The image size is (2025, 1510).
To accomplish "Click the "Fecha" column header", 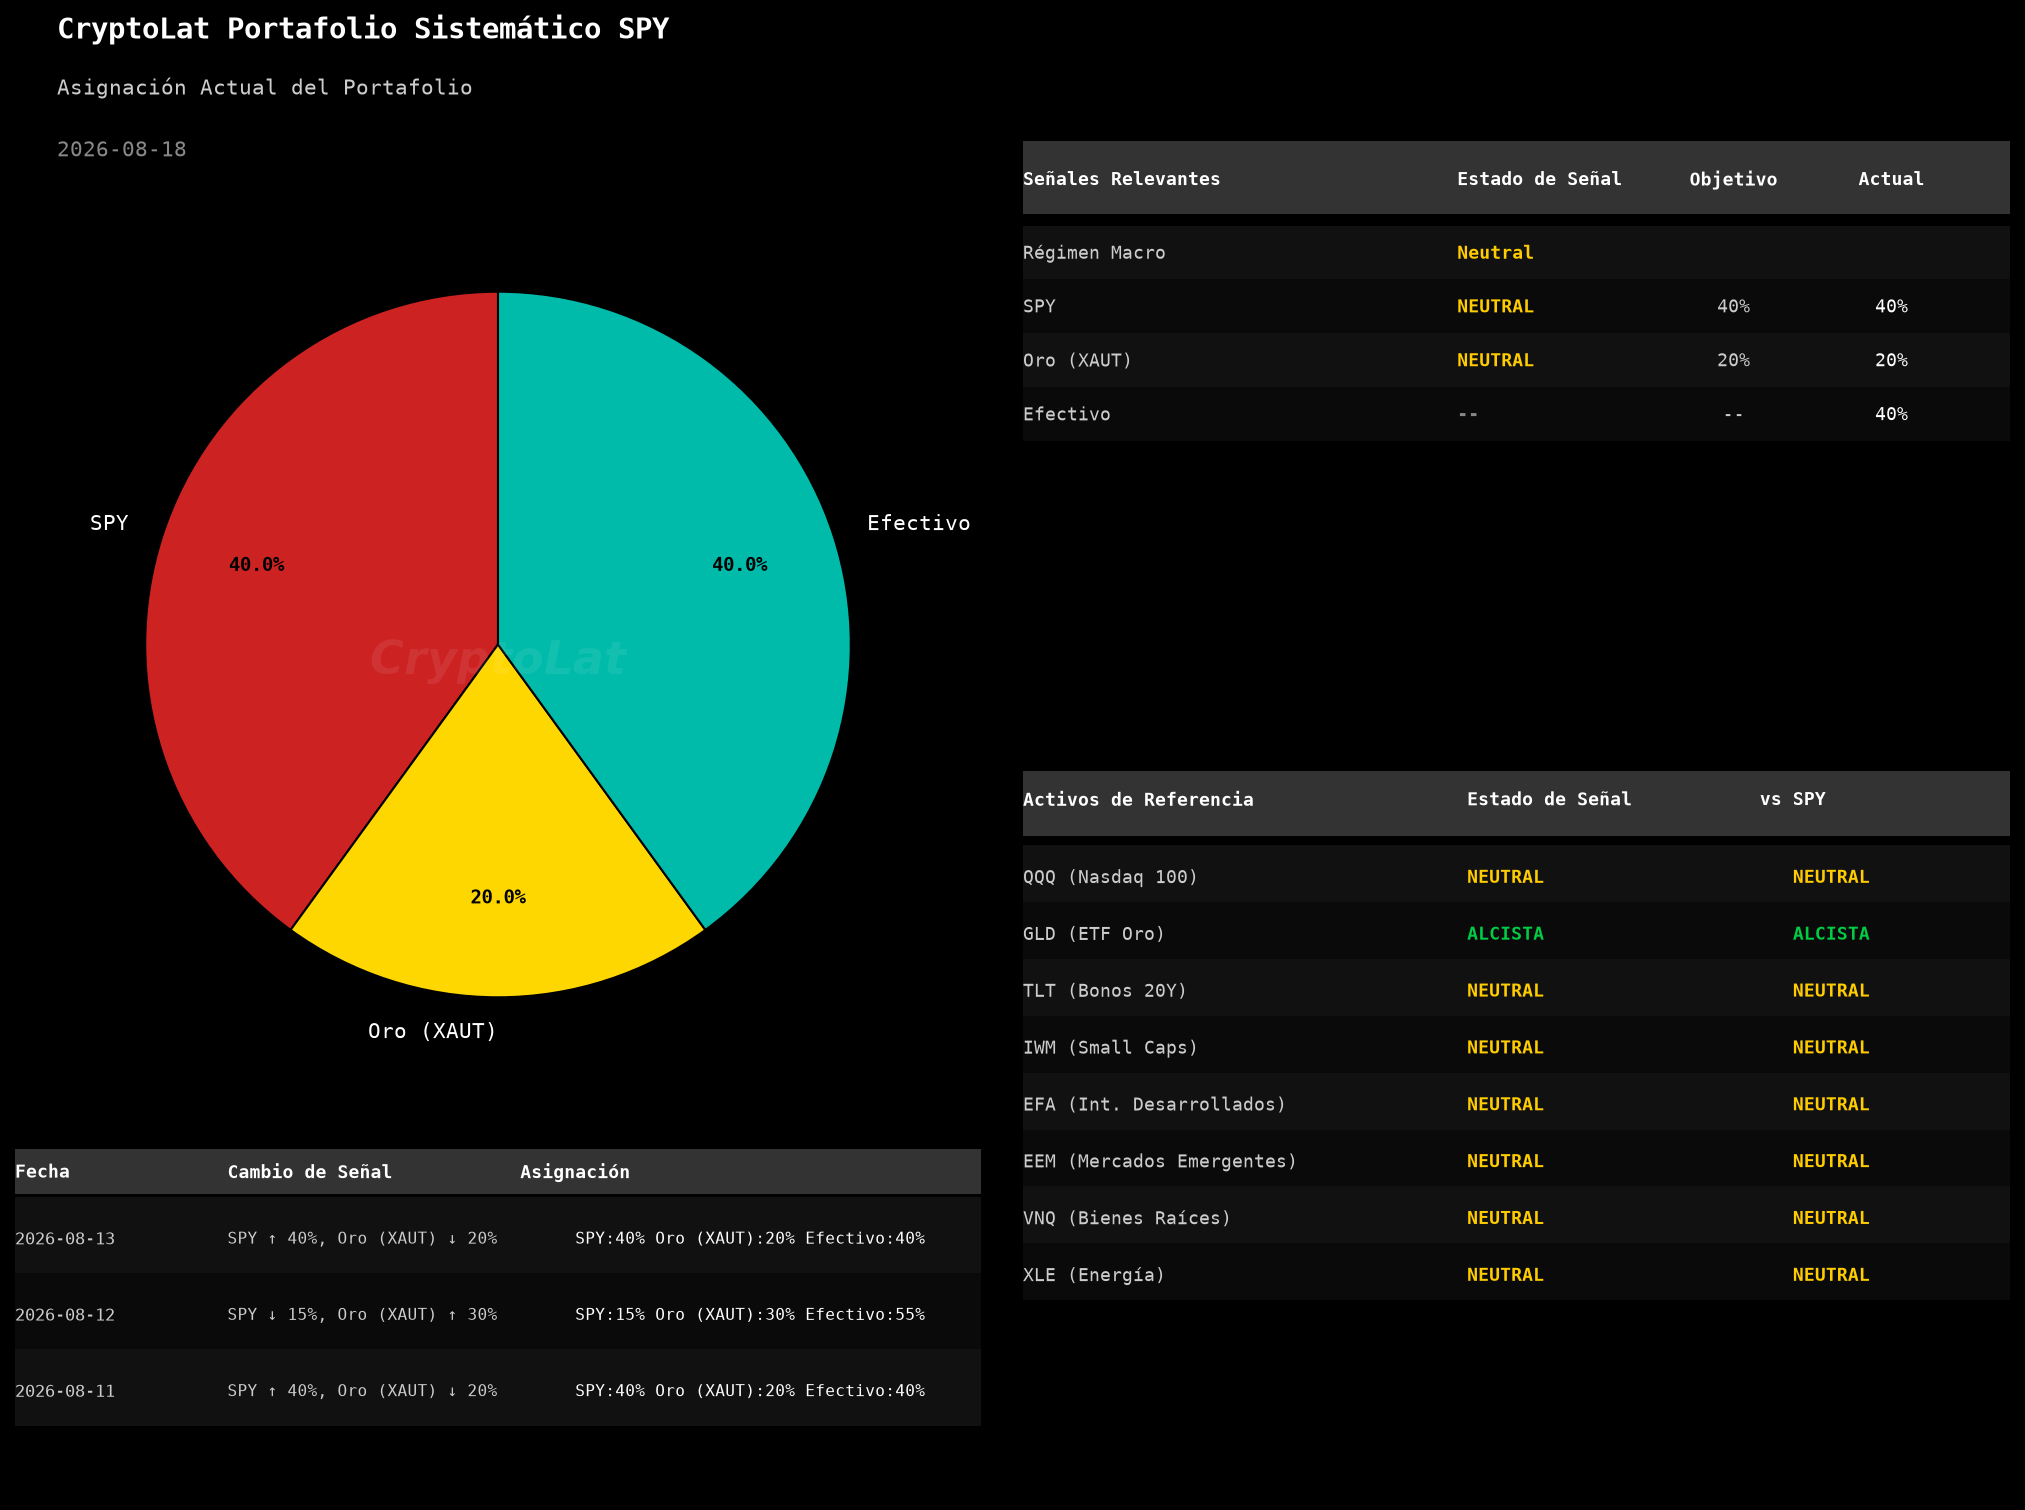I will [42, 1172].
